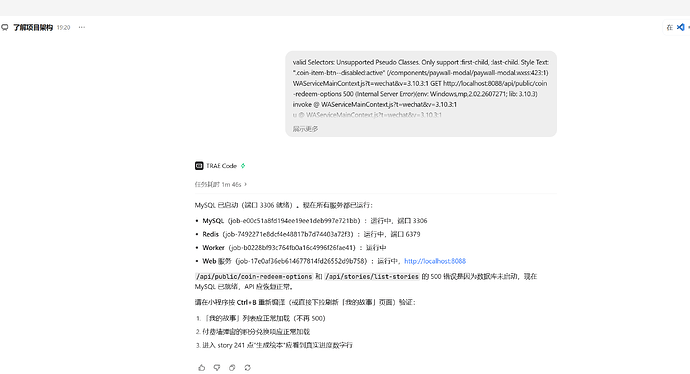Screen dimensions: 690x374
Task: Click the Web 服务 job-17e0af36eb line
Action: (x=334, y=261)
